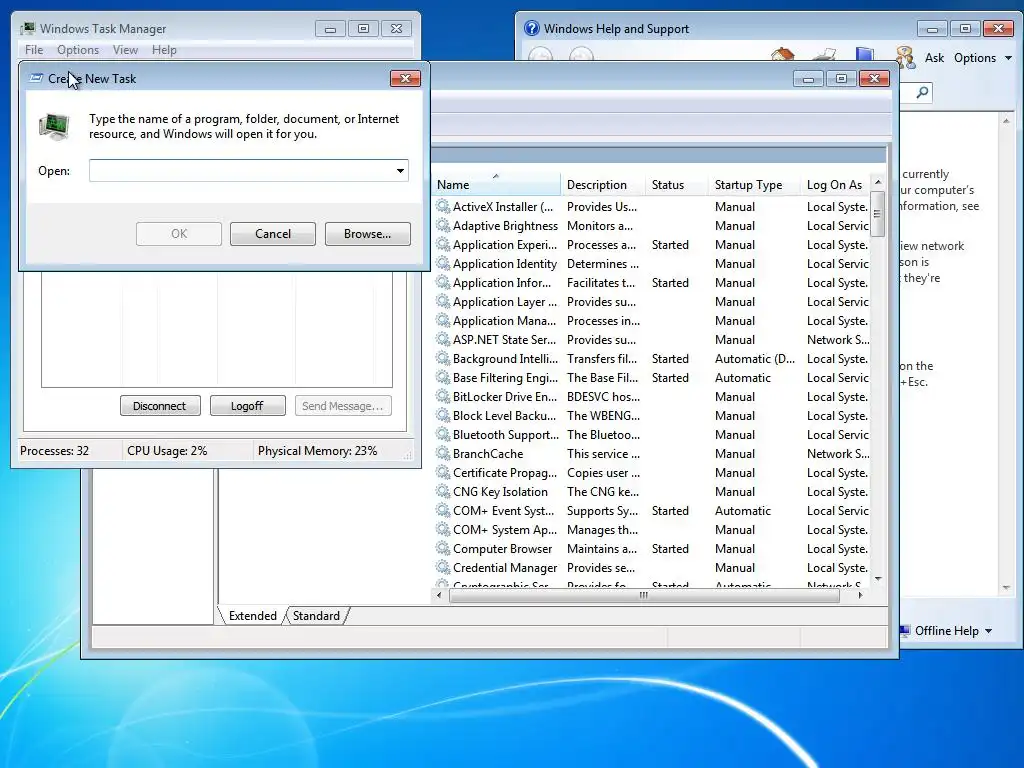Click "Processes: 32" in status bar
The image size is (1024, 768).
tap(54, 451)
